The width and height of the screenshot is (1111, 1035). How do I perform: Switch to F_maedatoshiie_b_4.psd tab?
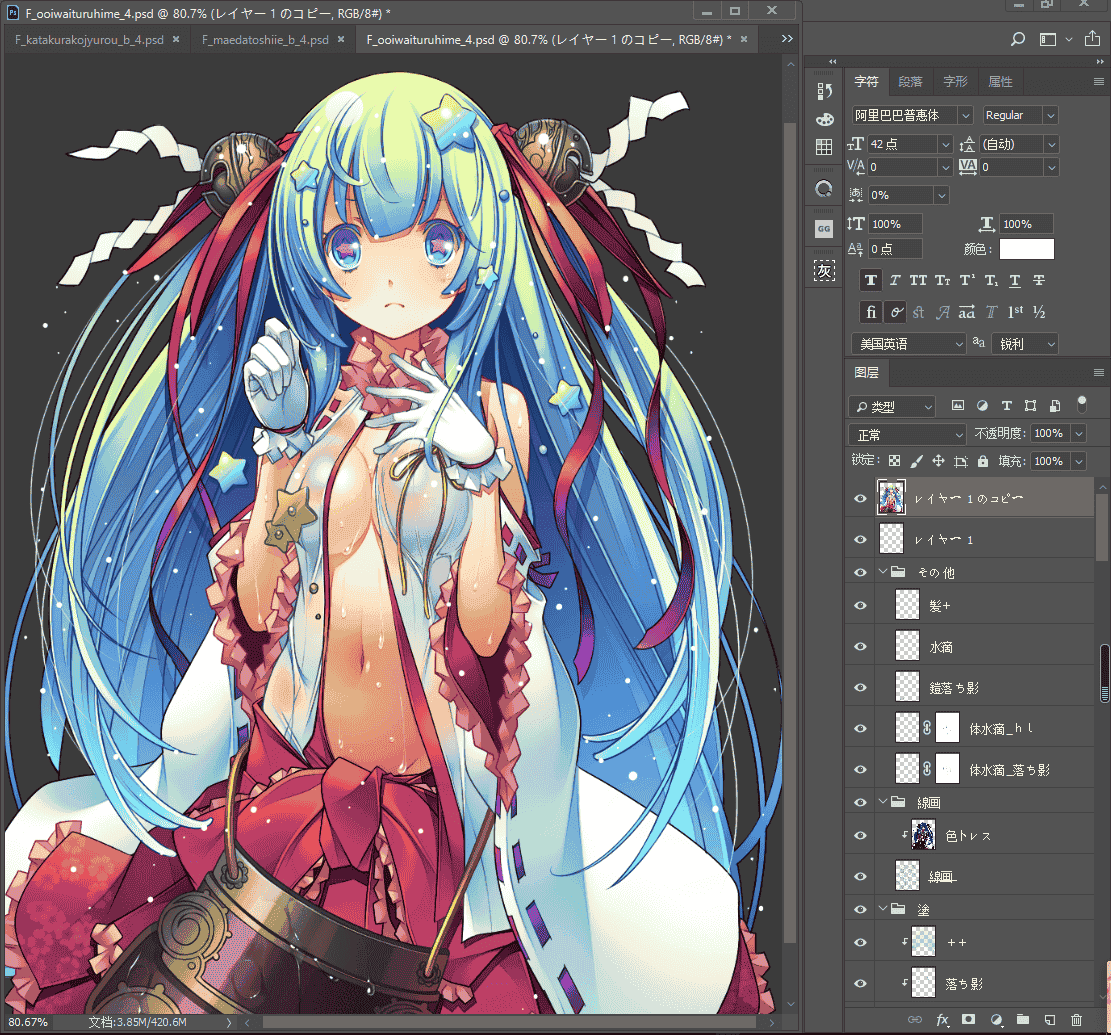pos(265,40)
